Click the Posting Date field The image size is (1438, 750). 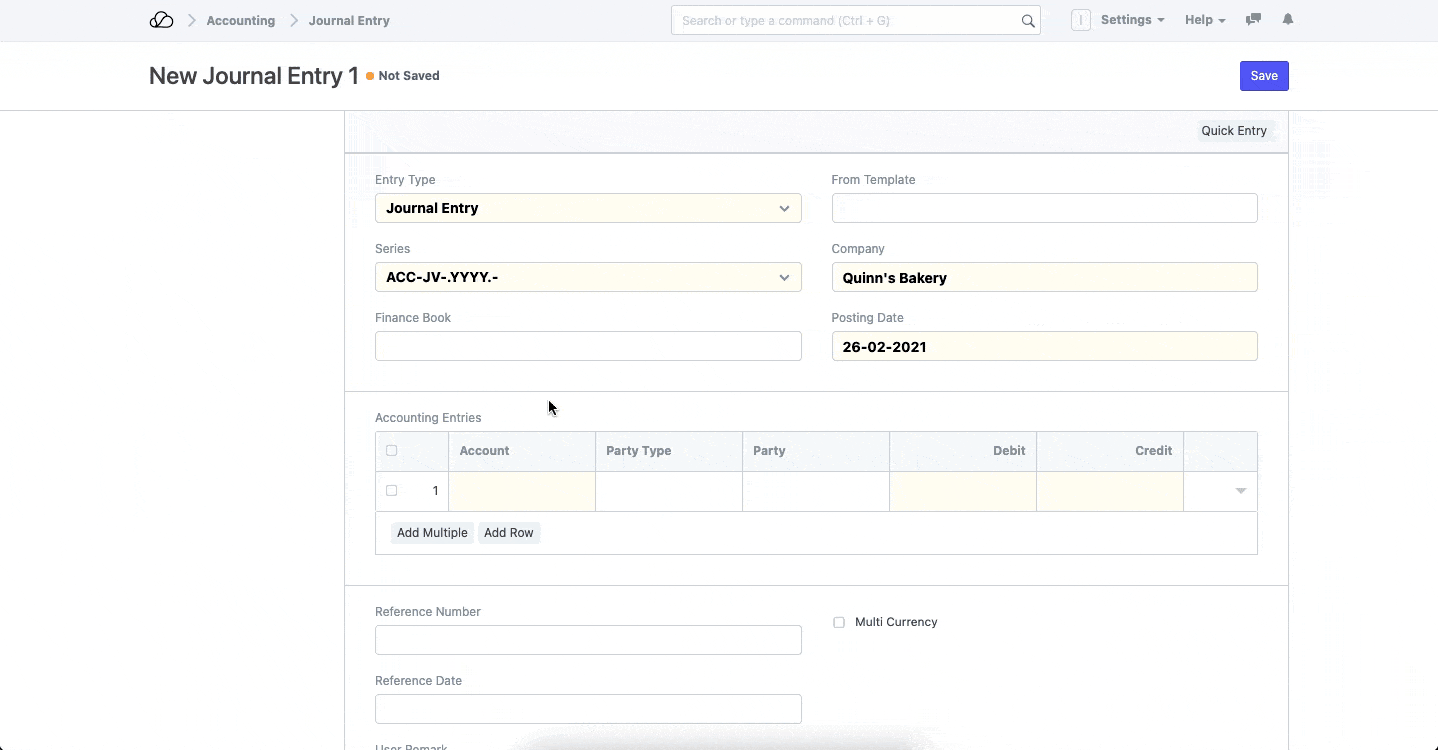[x=1044, y=347]
